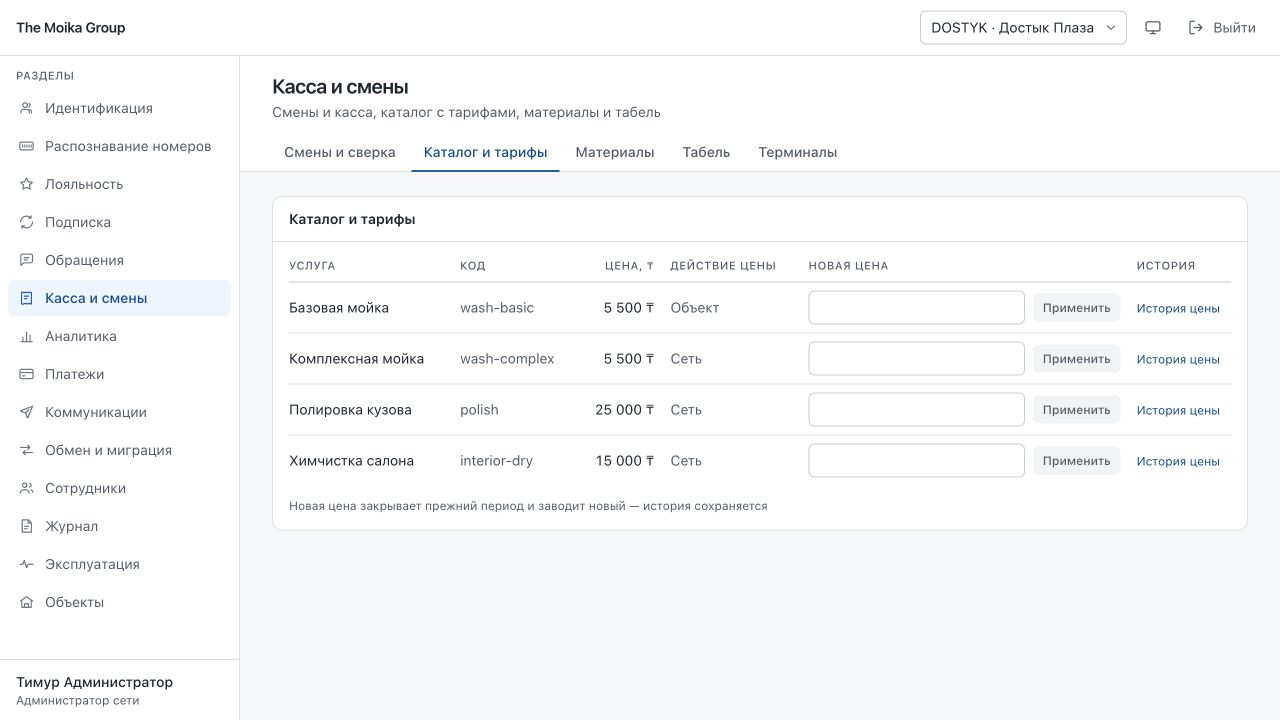1280x720 pixels.
Task: Focus the new price field for Базовая мойка
Action: [x=917, y=308]
